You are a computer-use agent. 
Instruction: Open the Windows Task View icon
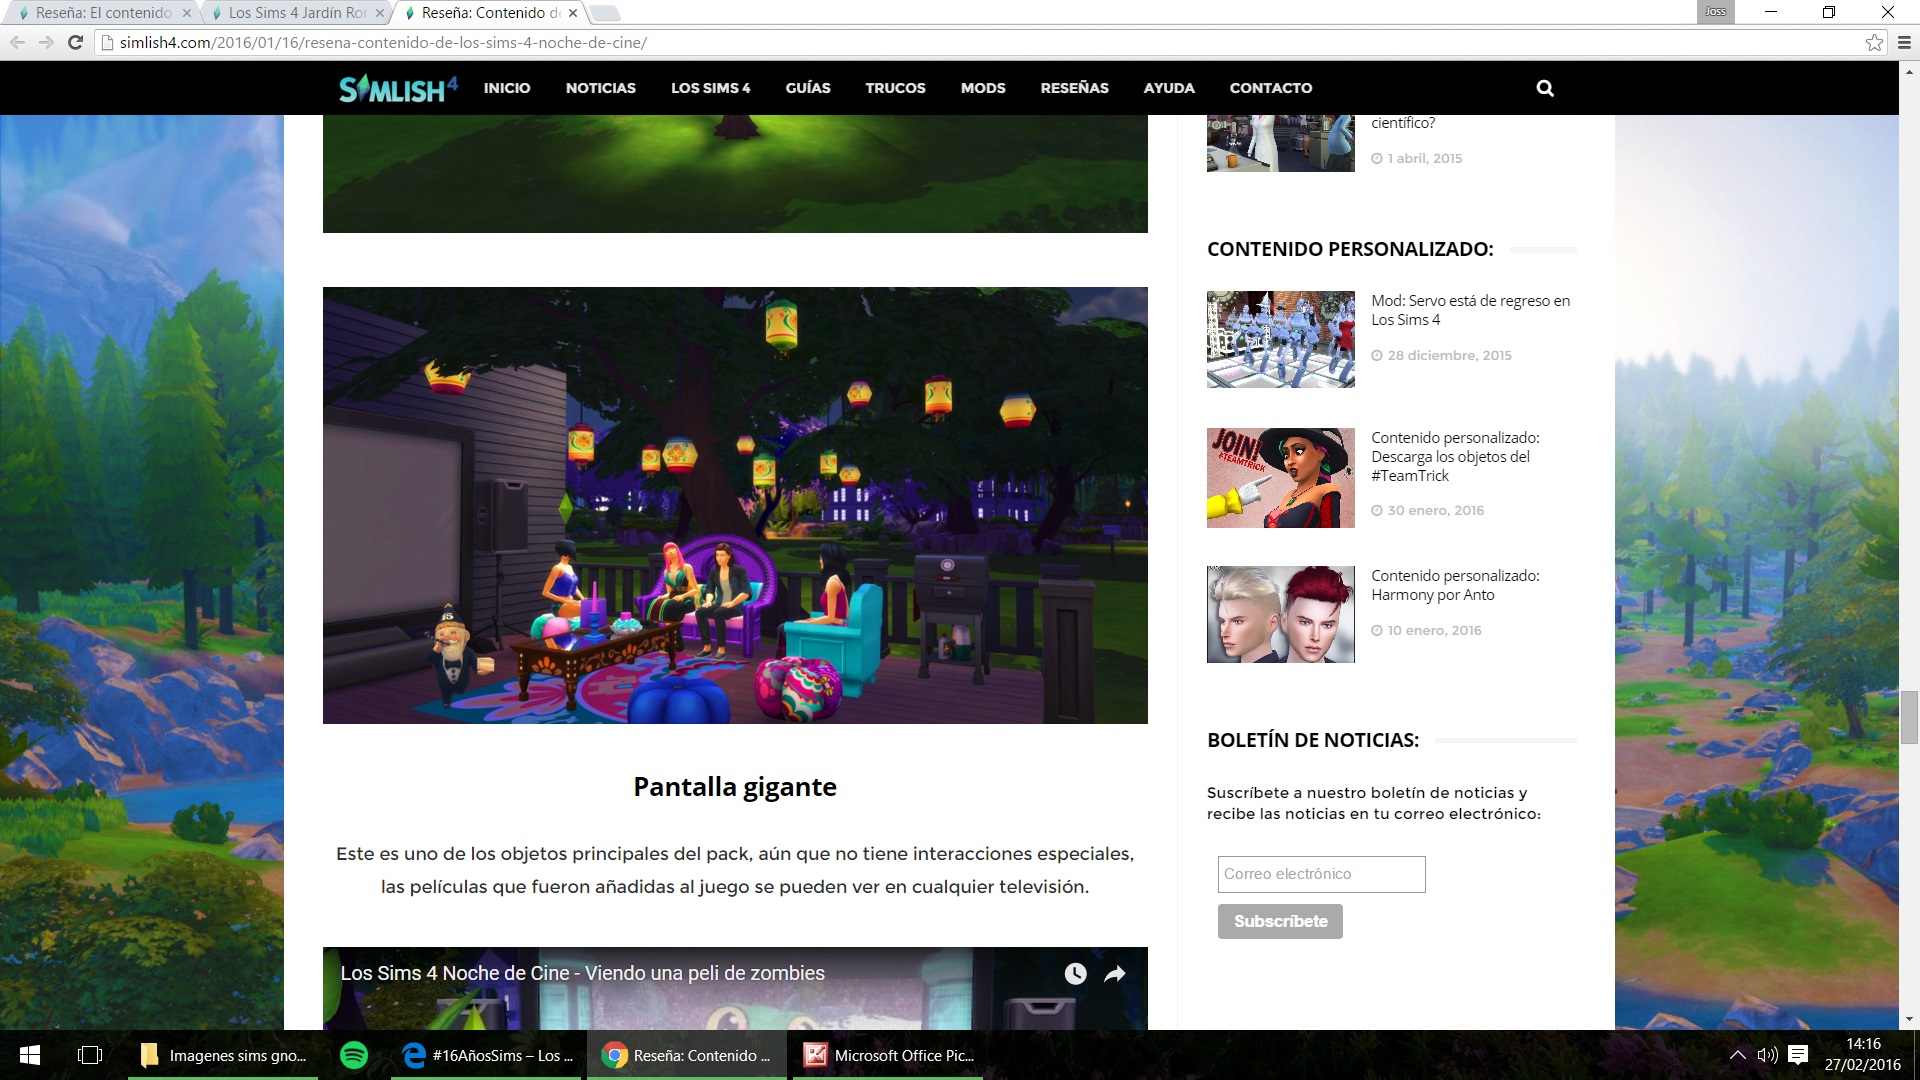coord(90,1055)
